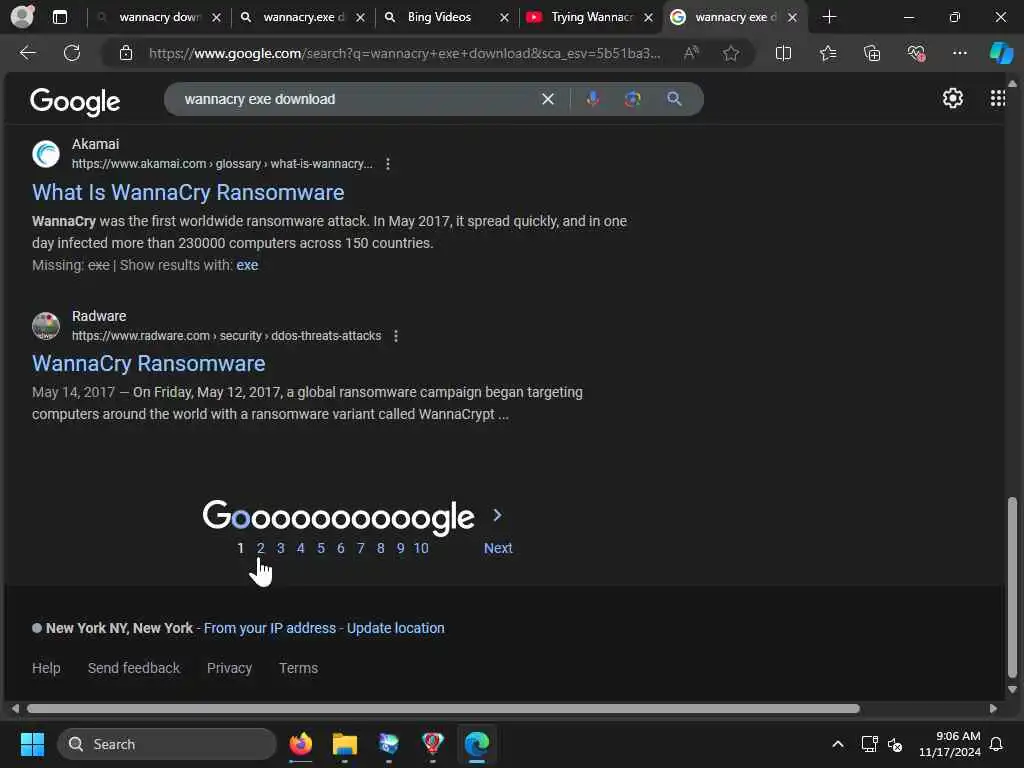Image resolution: width=1024 pixels, height=768 pixels.
Task: Open Browser essentials heart icon
Action: tap(916, 54)
